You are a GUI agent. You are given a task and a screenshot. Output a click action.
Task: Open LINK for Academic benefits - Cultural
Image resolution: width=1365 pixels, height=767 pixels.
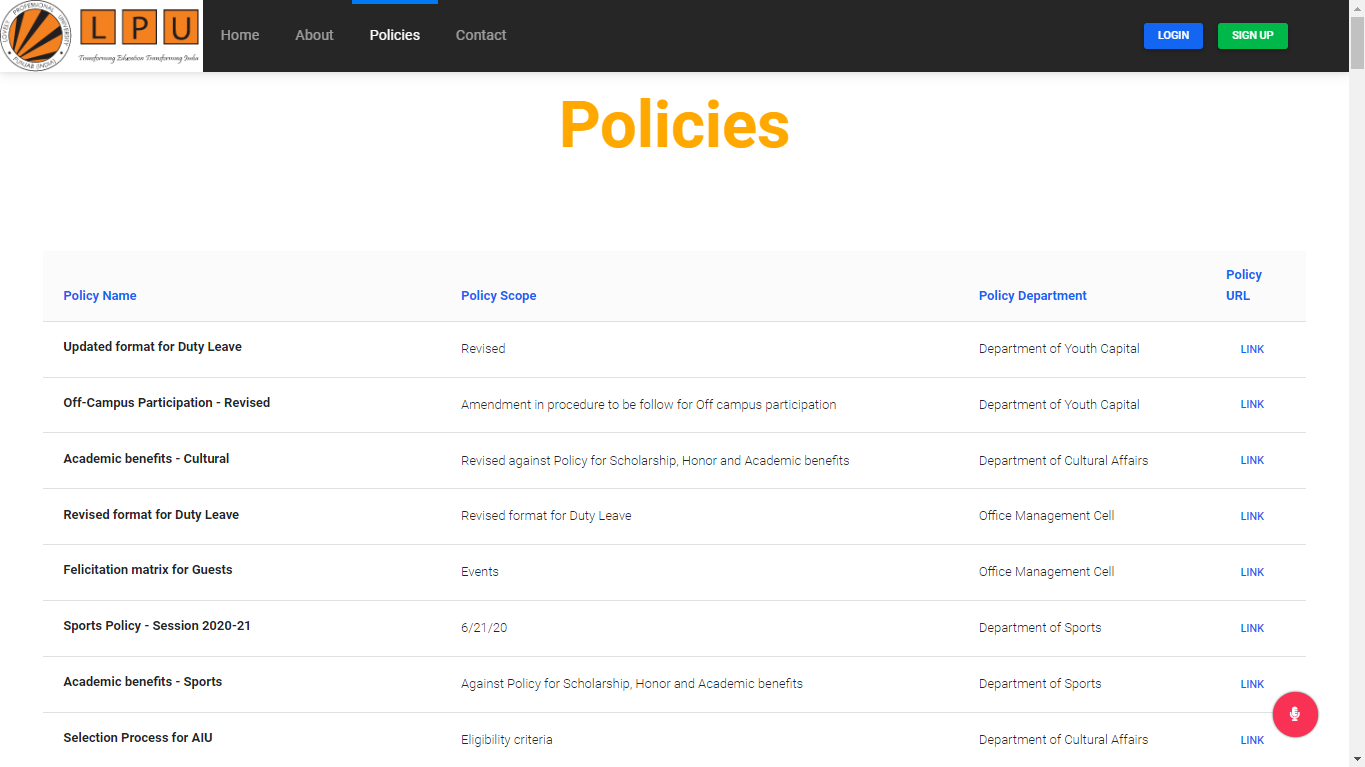pyautogui.click(x=1252, y=460)
